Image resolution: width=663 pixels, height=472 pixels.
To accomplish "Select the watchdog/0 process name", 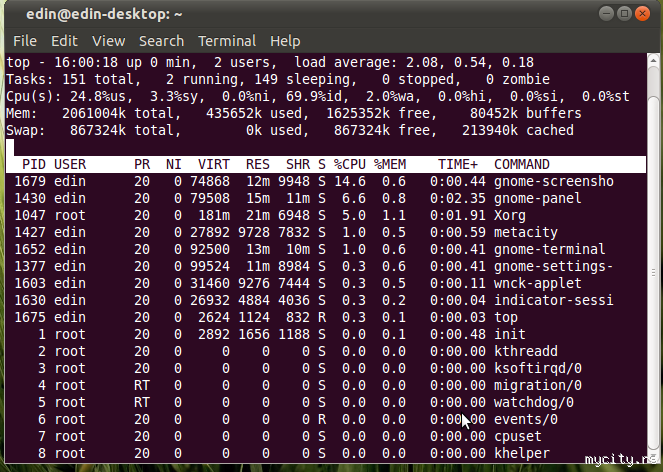I will [x=534, y=402].
